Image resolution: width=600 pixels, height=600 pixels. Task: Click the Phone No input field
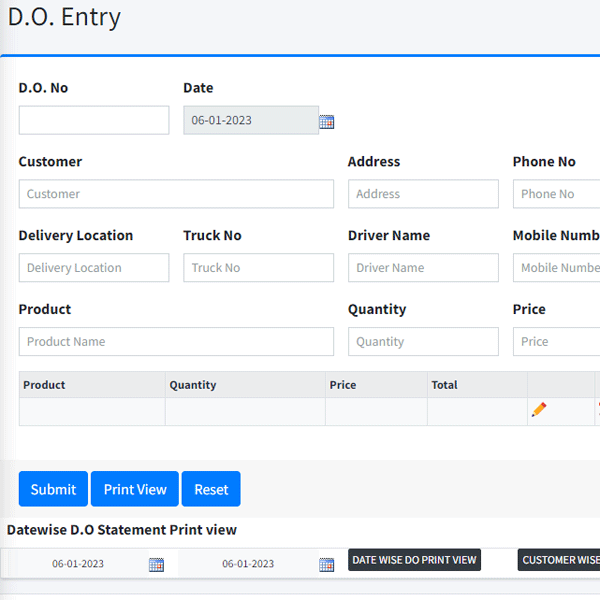coord(557,194)
